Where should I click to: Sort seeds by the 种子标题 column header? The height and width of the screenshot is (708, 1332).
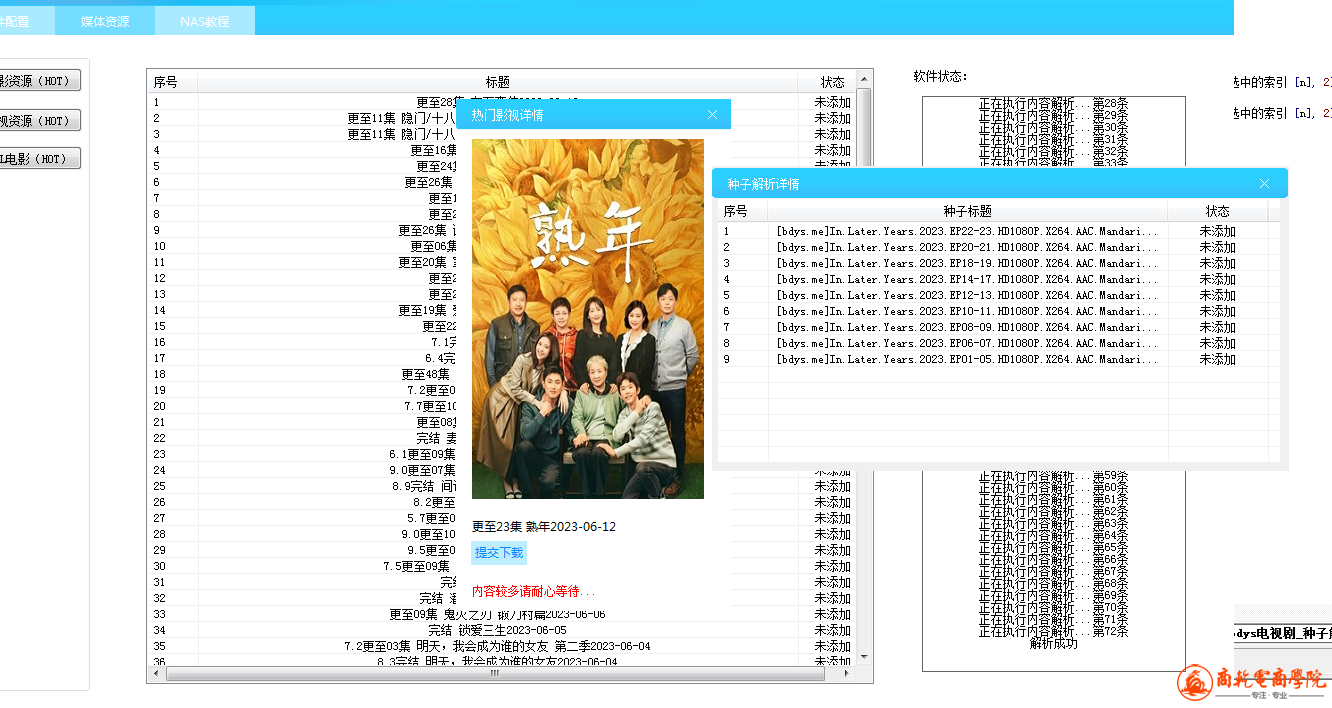coord(967,211)
